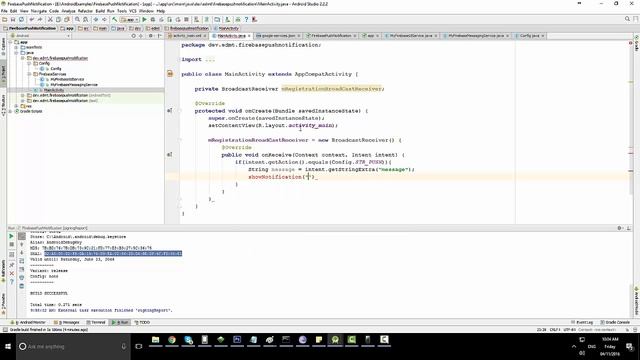
Task: Open the Android project view dropdown
Action: click(41, 36)
